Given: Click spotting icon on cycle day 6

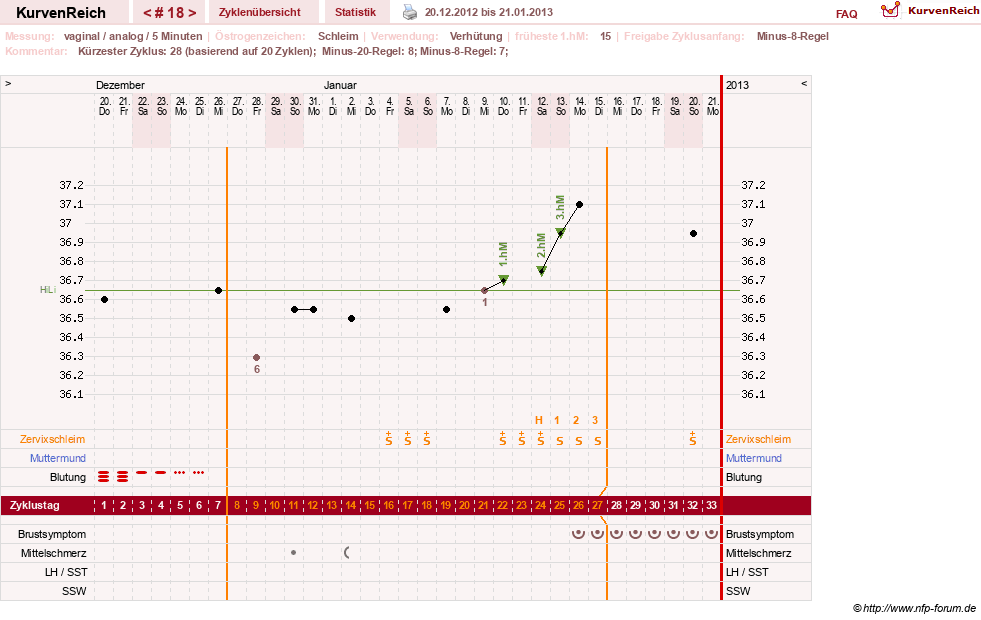Looking at the screenshot, I should (x=198, y=472).
